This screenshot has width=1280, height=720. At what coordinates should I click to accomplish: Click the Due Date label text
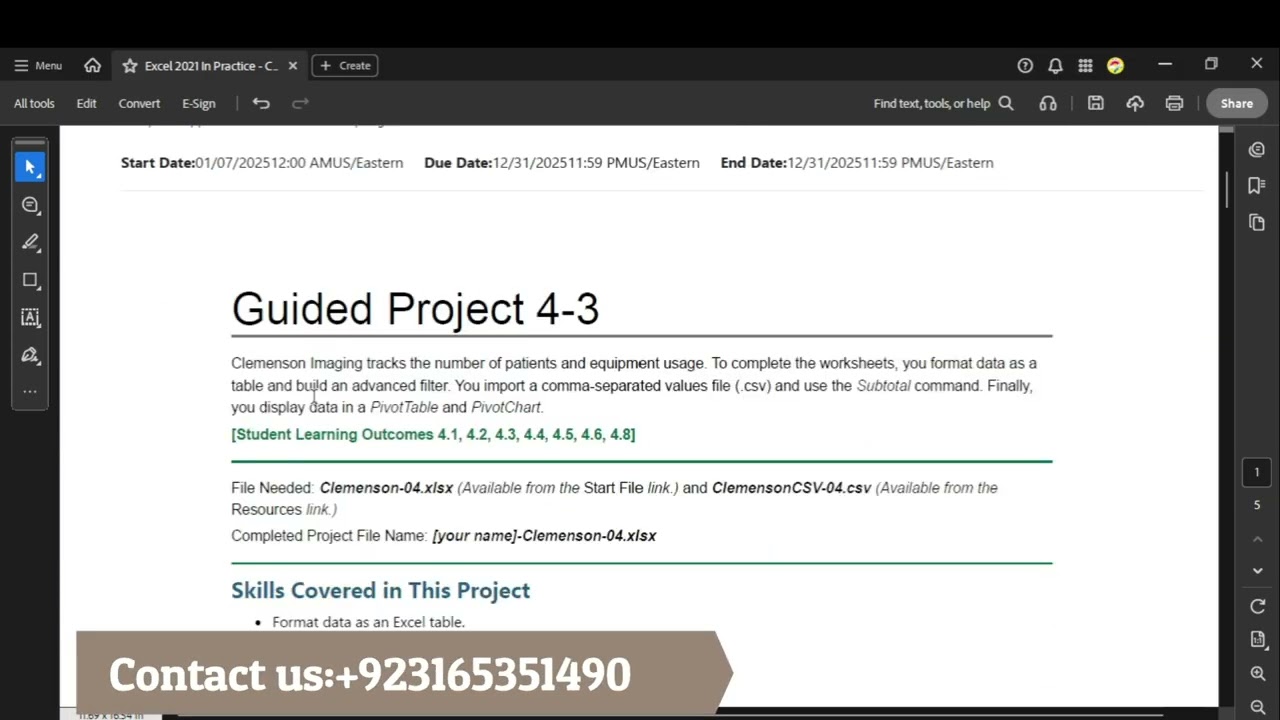[x=458, y=162]
